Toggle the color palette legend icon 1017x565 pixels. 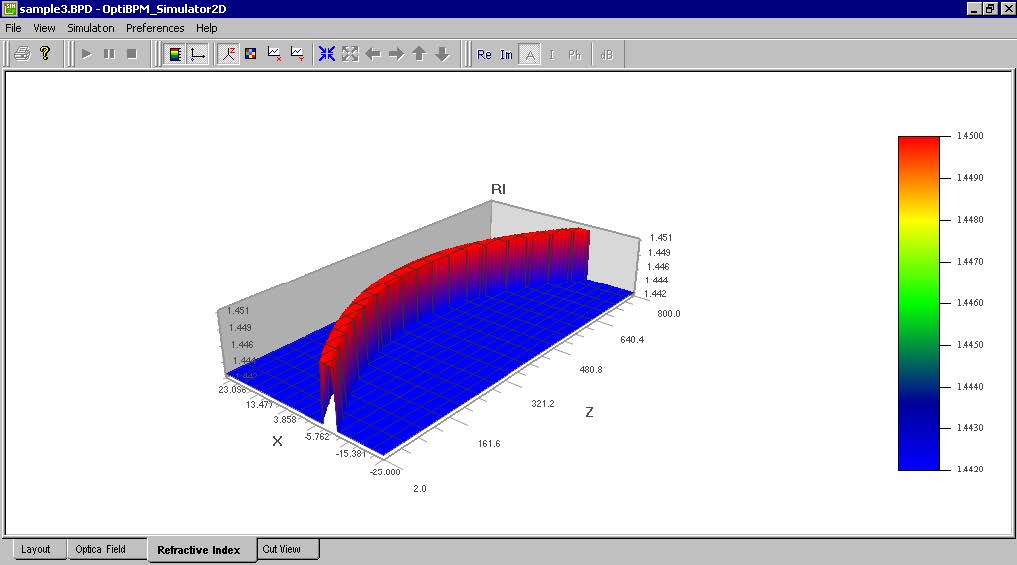coord(174,54)
